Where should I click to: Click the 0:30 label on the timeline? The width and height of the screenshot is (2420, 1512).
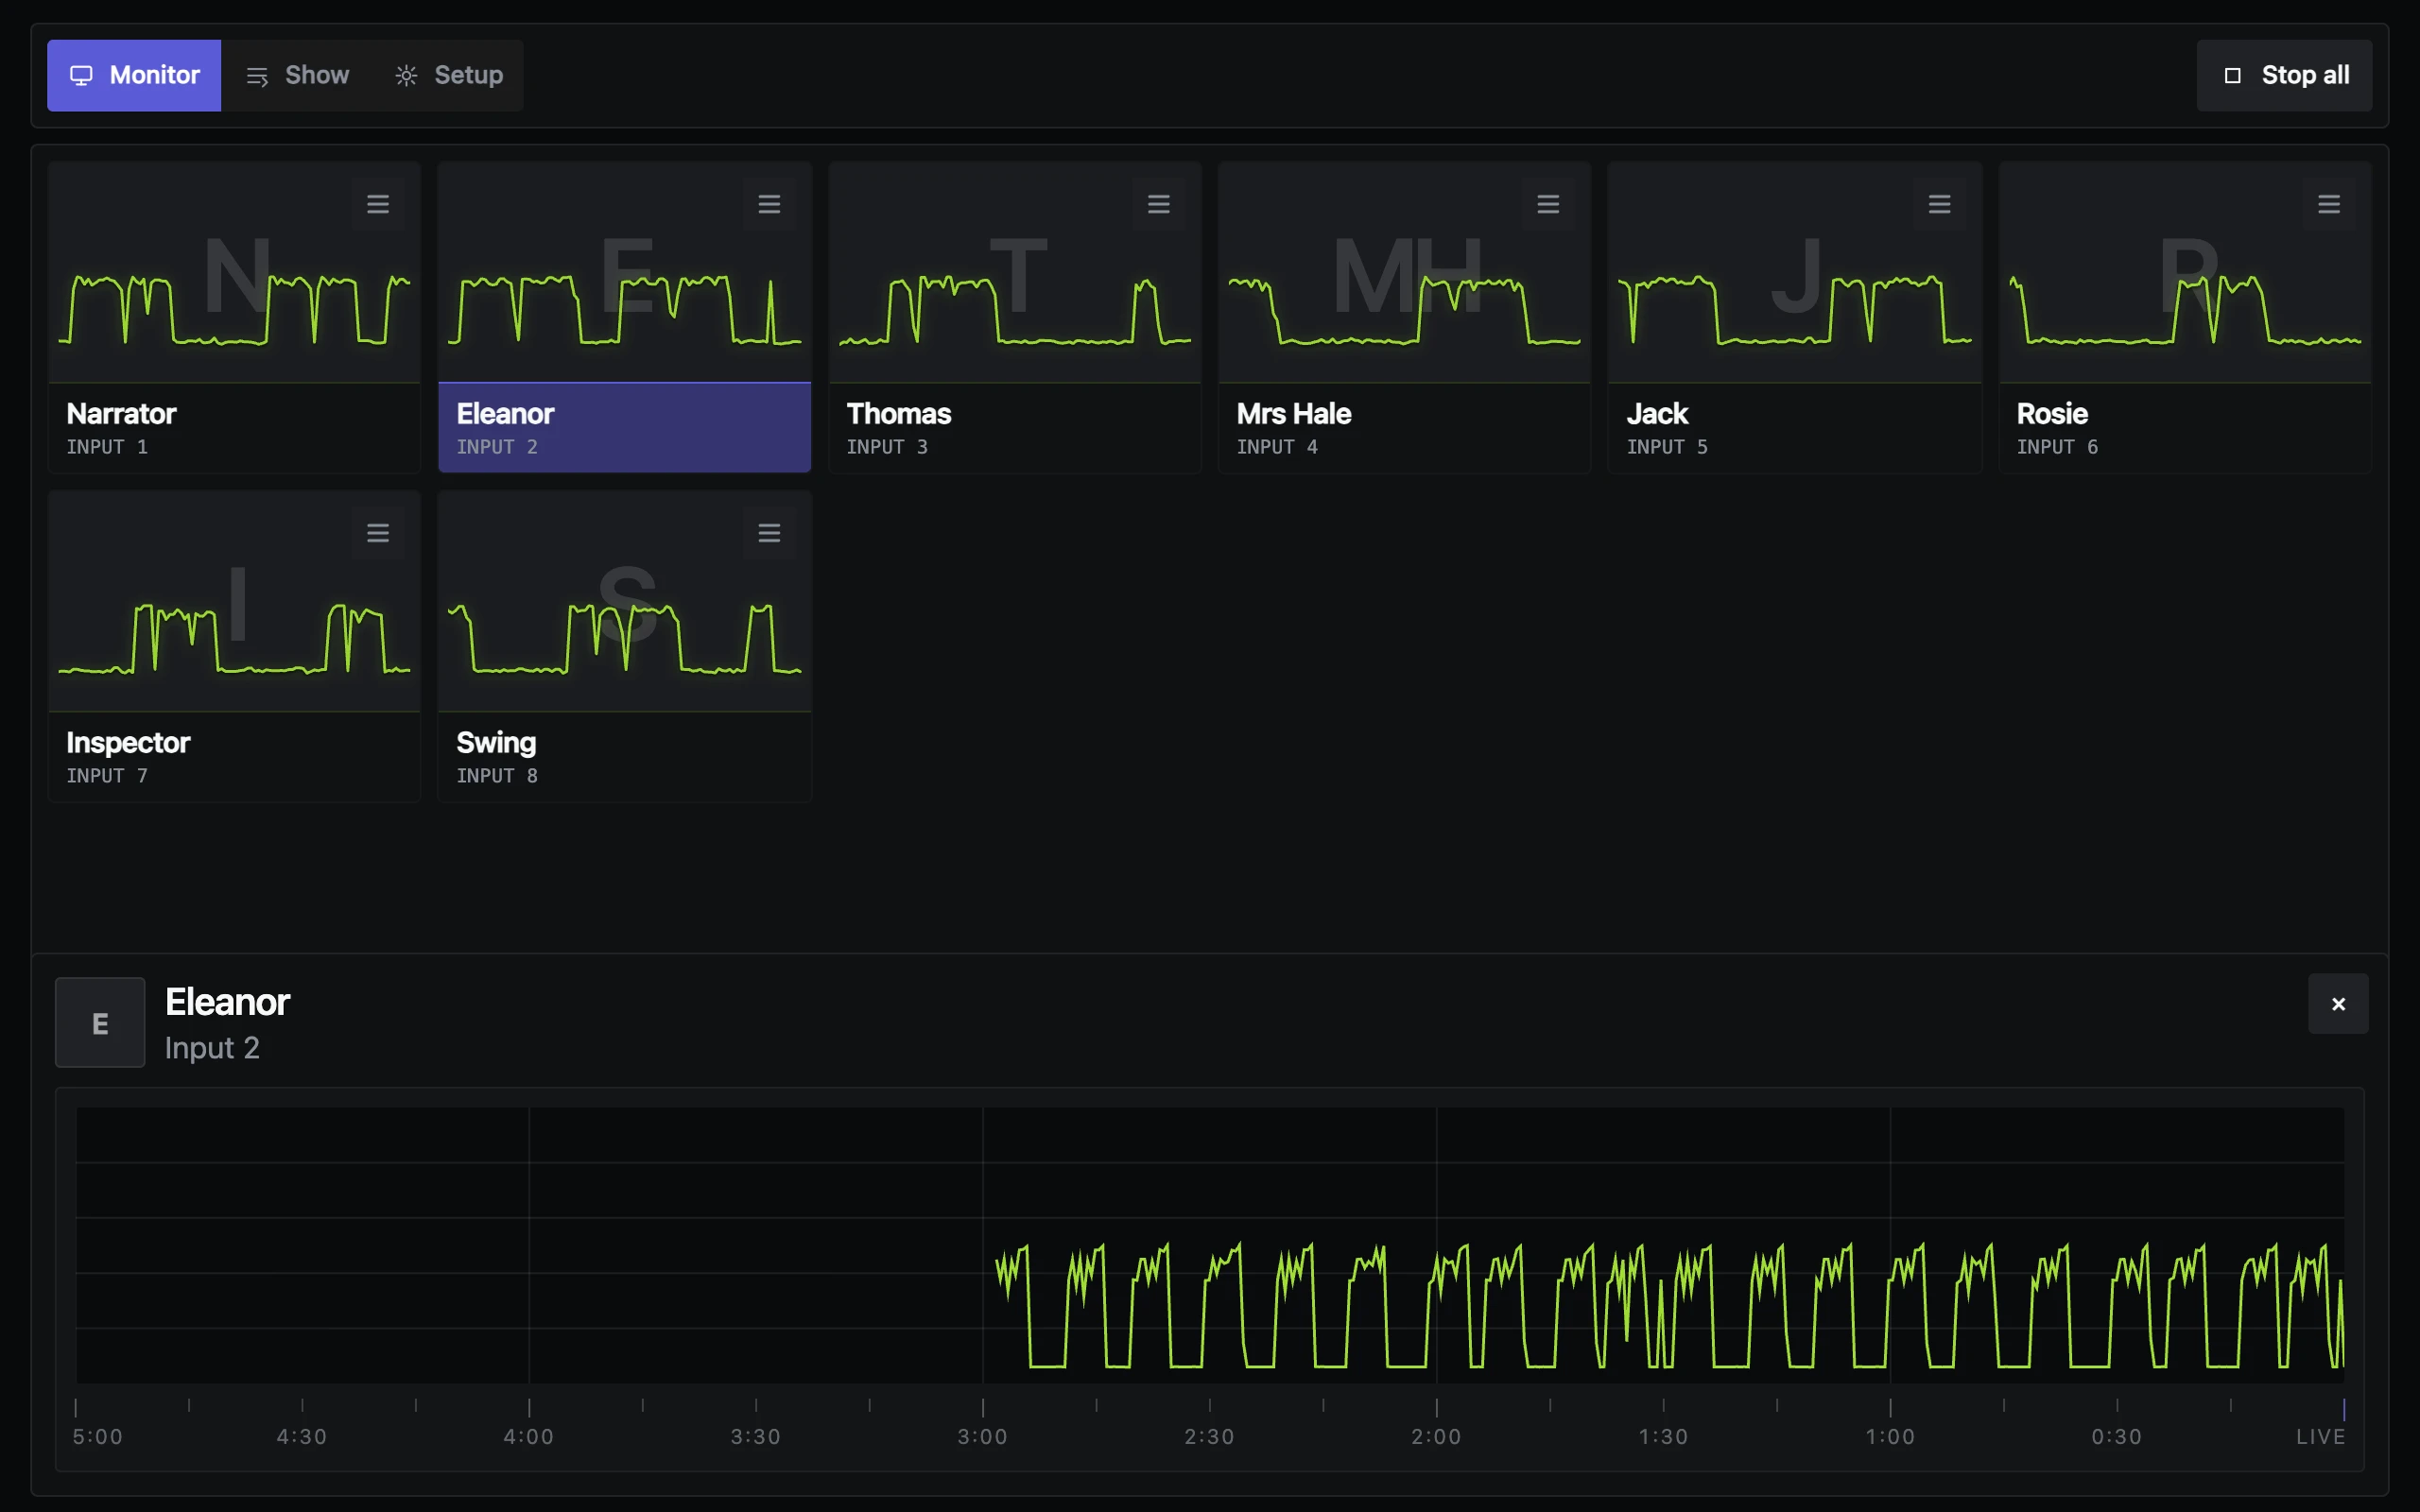point(2117,1437)
